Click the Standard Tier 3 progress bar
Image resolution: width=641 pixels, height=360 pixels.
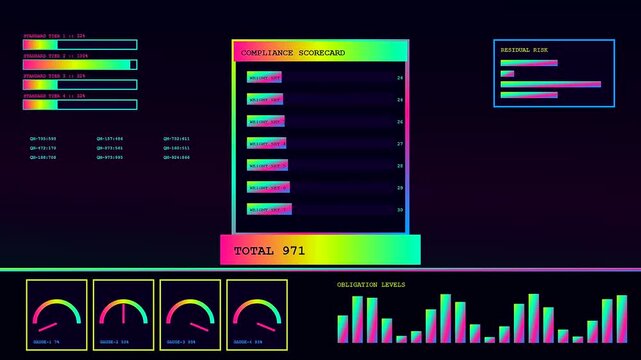(x=80, y=85)
